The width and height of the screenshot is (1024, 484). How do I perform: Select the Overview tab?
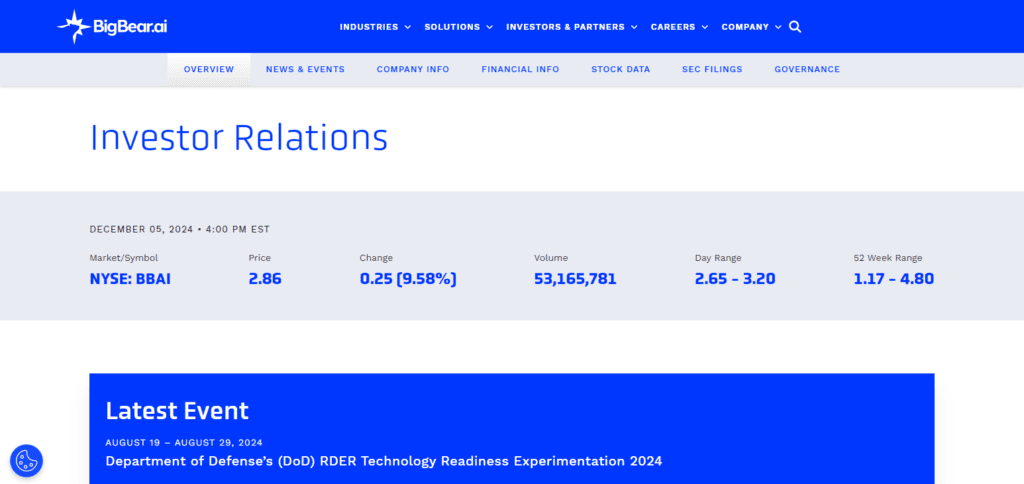(209, 69)
